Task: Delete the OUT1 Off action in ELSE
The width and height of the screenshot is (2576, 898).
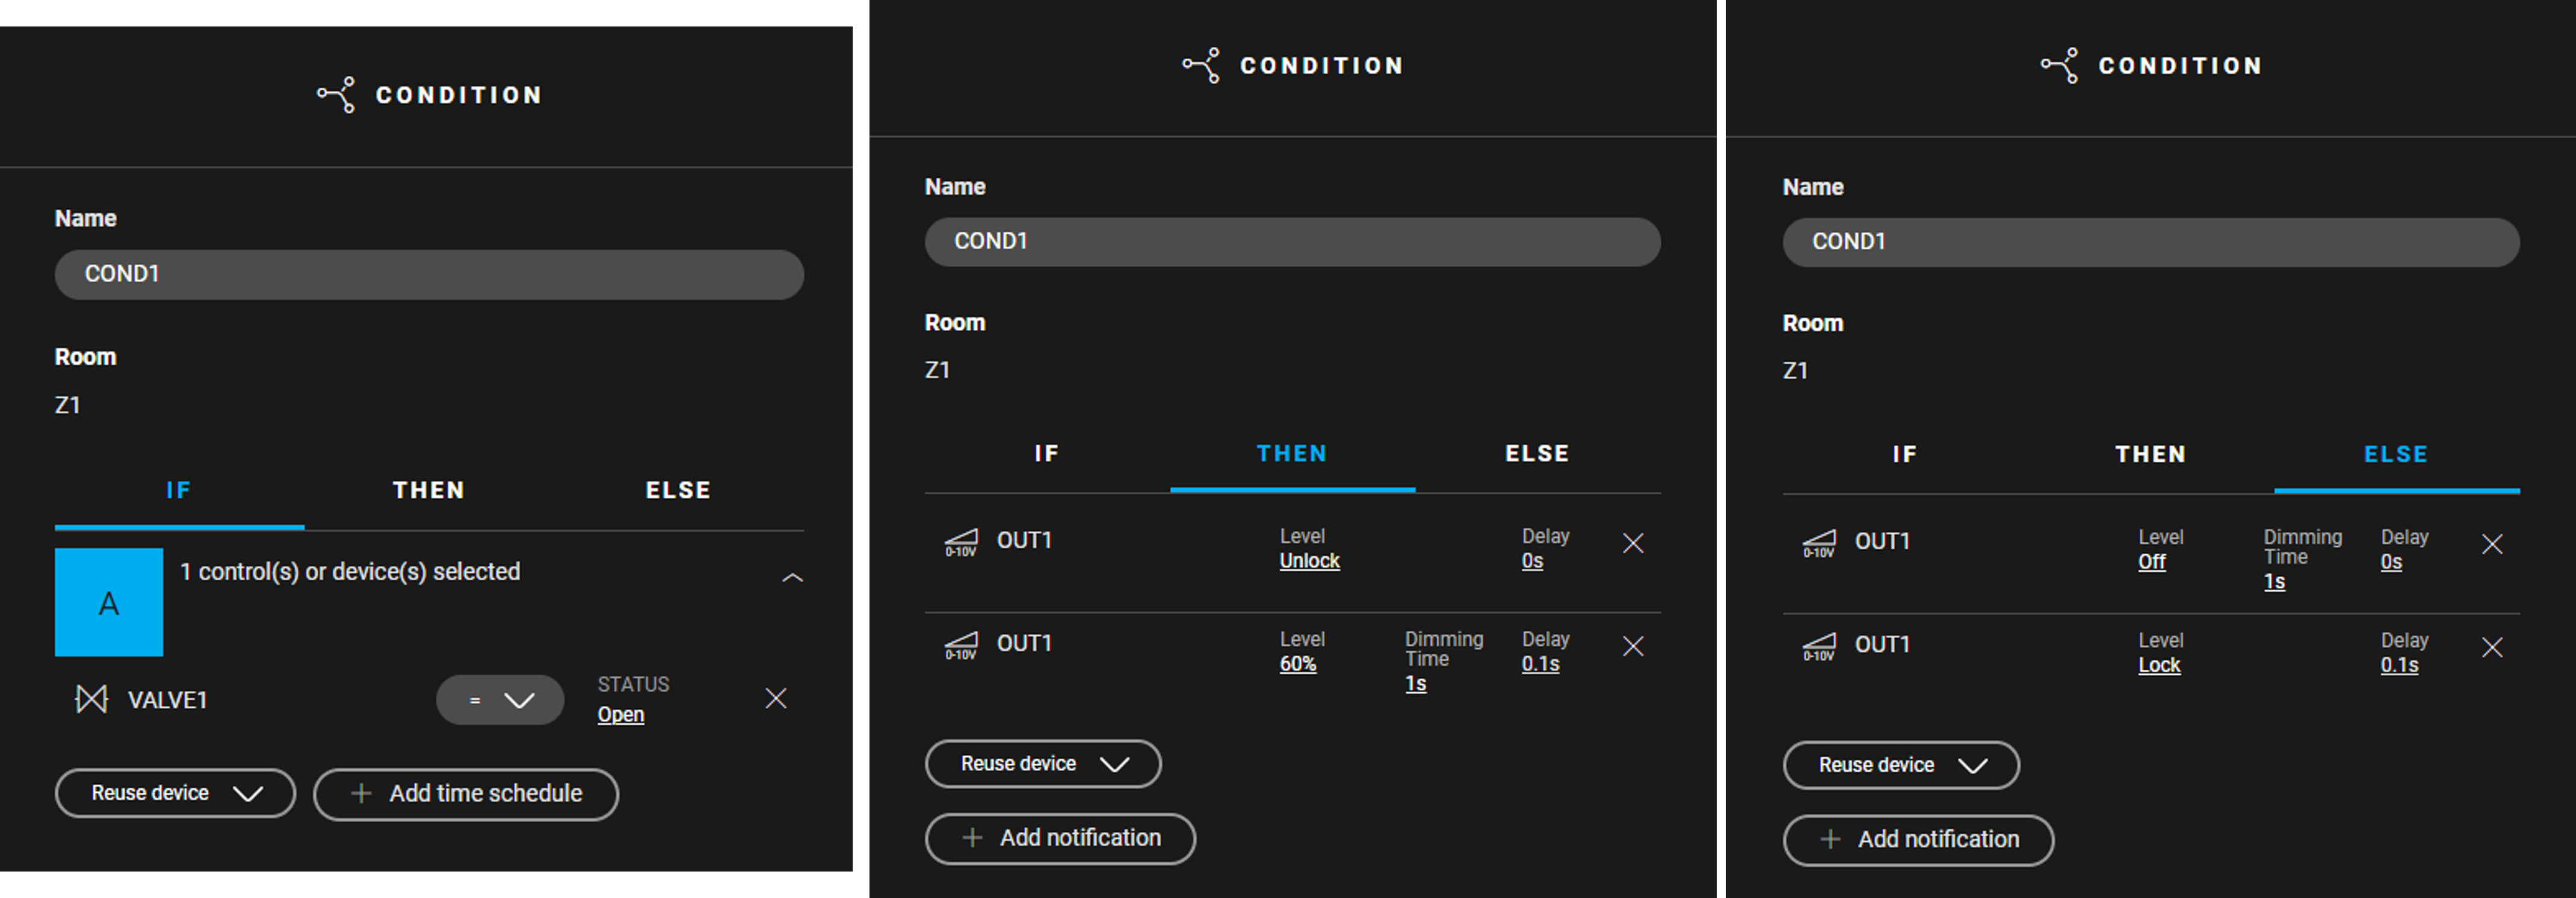Action: pyautogui.click(x=2492, y=544)
